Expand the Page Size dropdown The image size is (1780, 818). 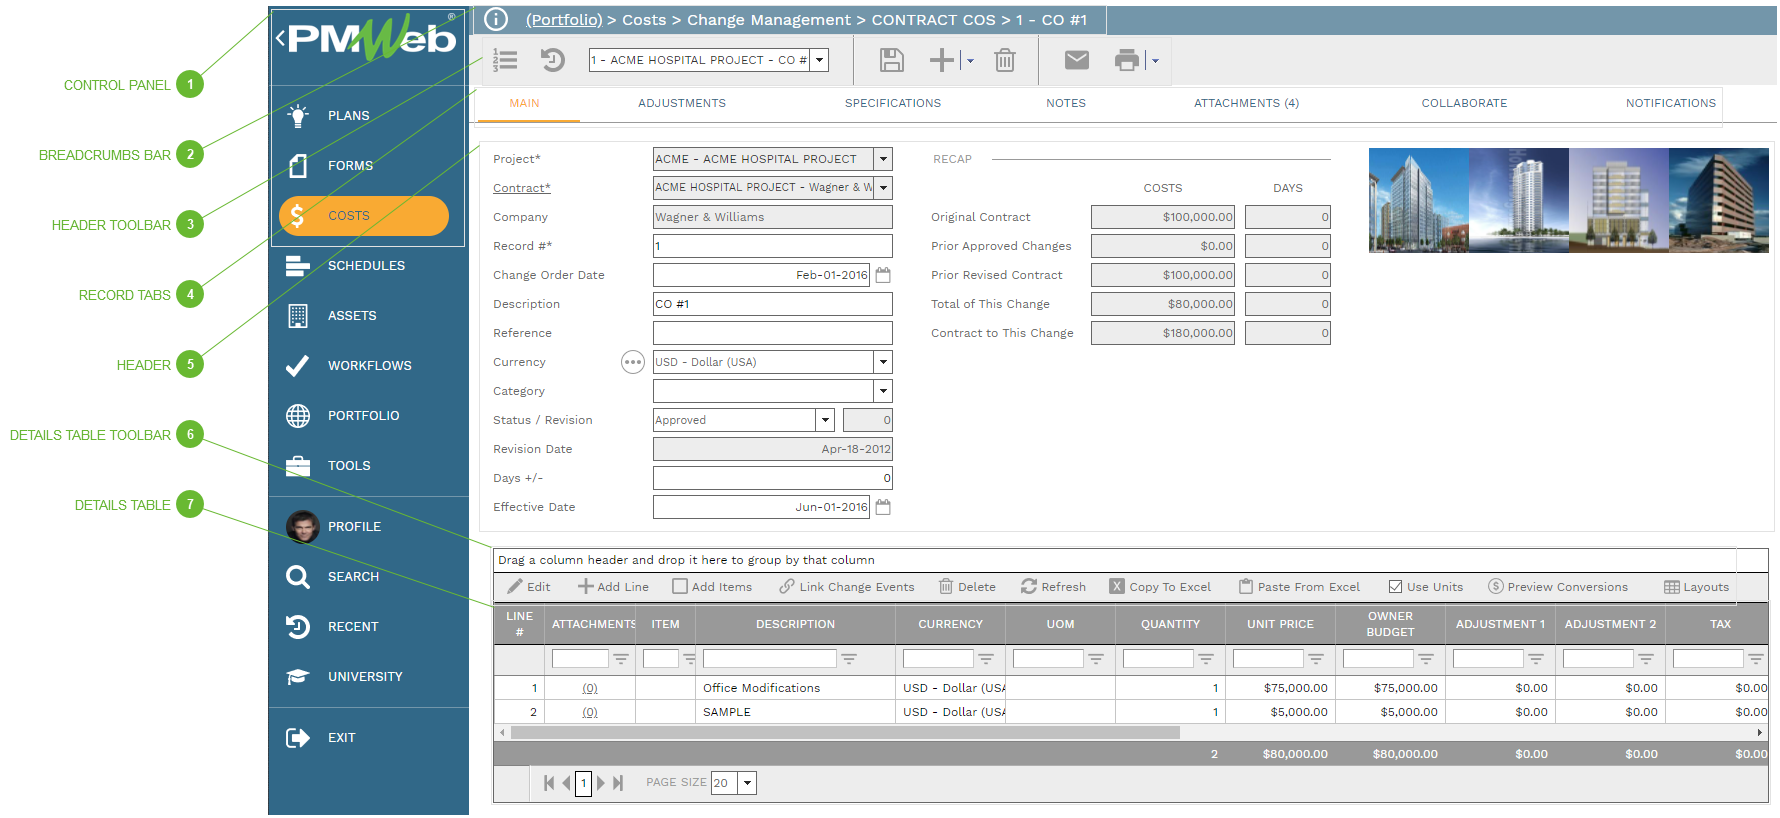[x=747, y=783]
